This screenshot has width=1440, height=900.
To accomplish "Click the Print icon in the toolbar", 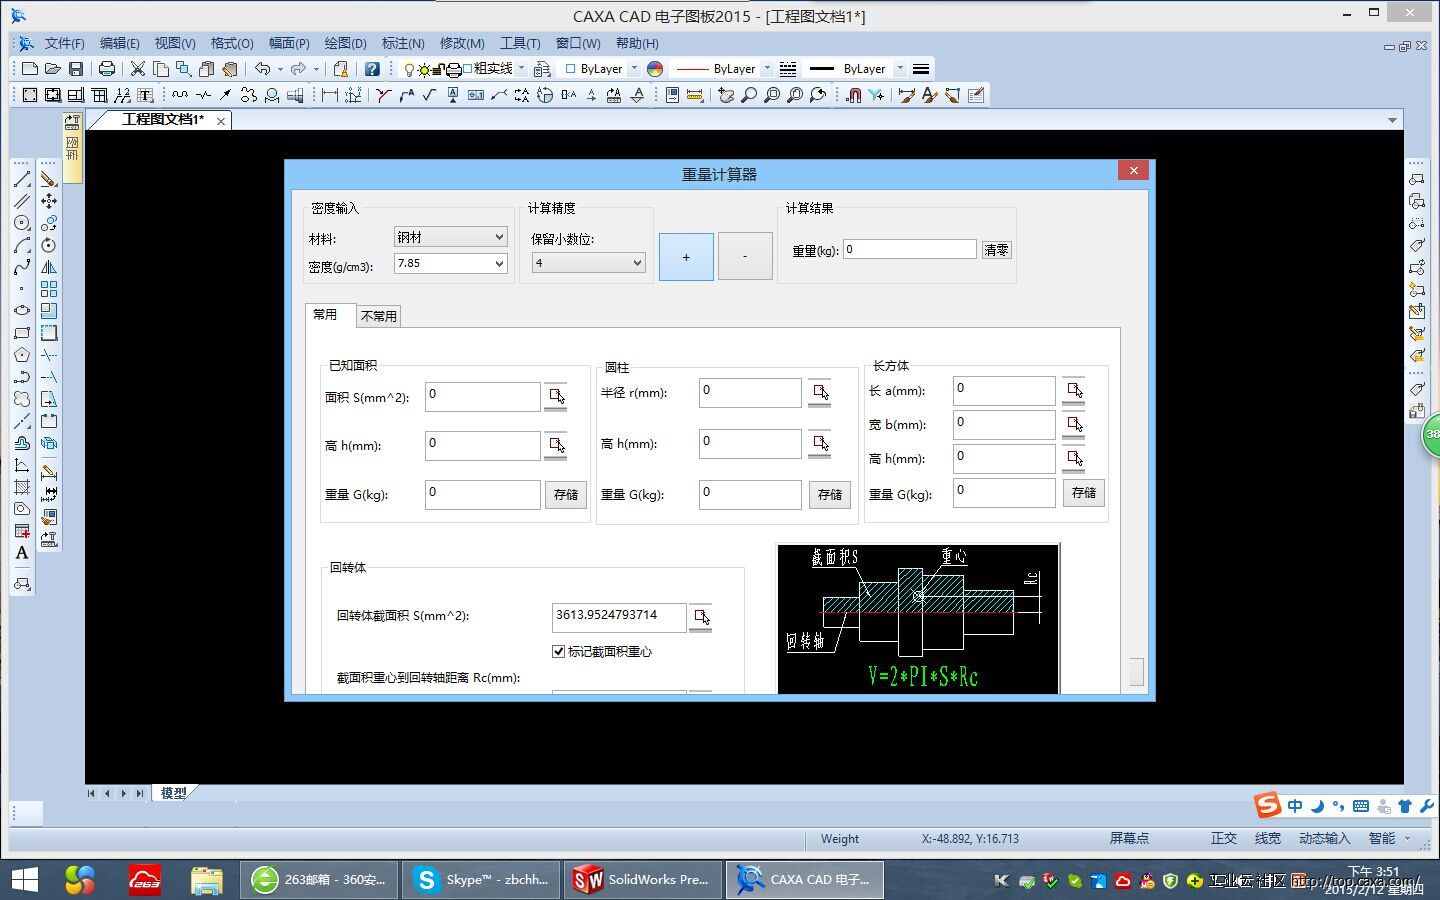I will pyautogui.click(x=106, y=69).
